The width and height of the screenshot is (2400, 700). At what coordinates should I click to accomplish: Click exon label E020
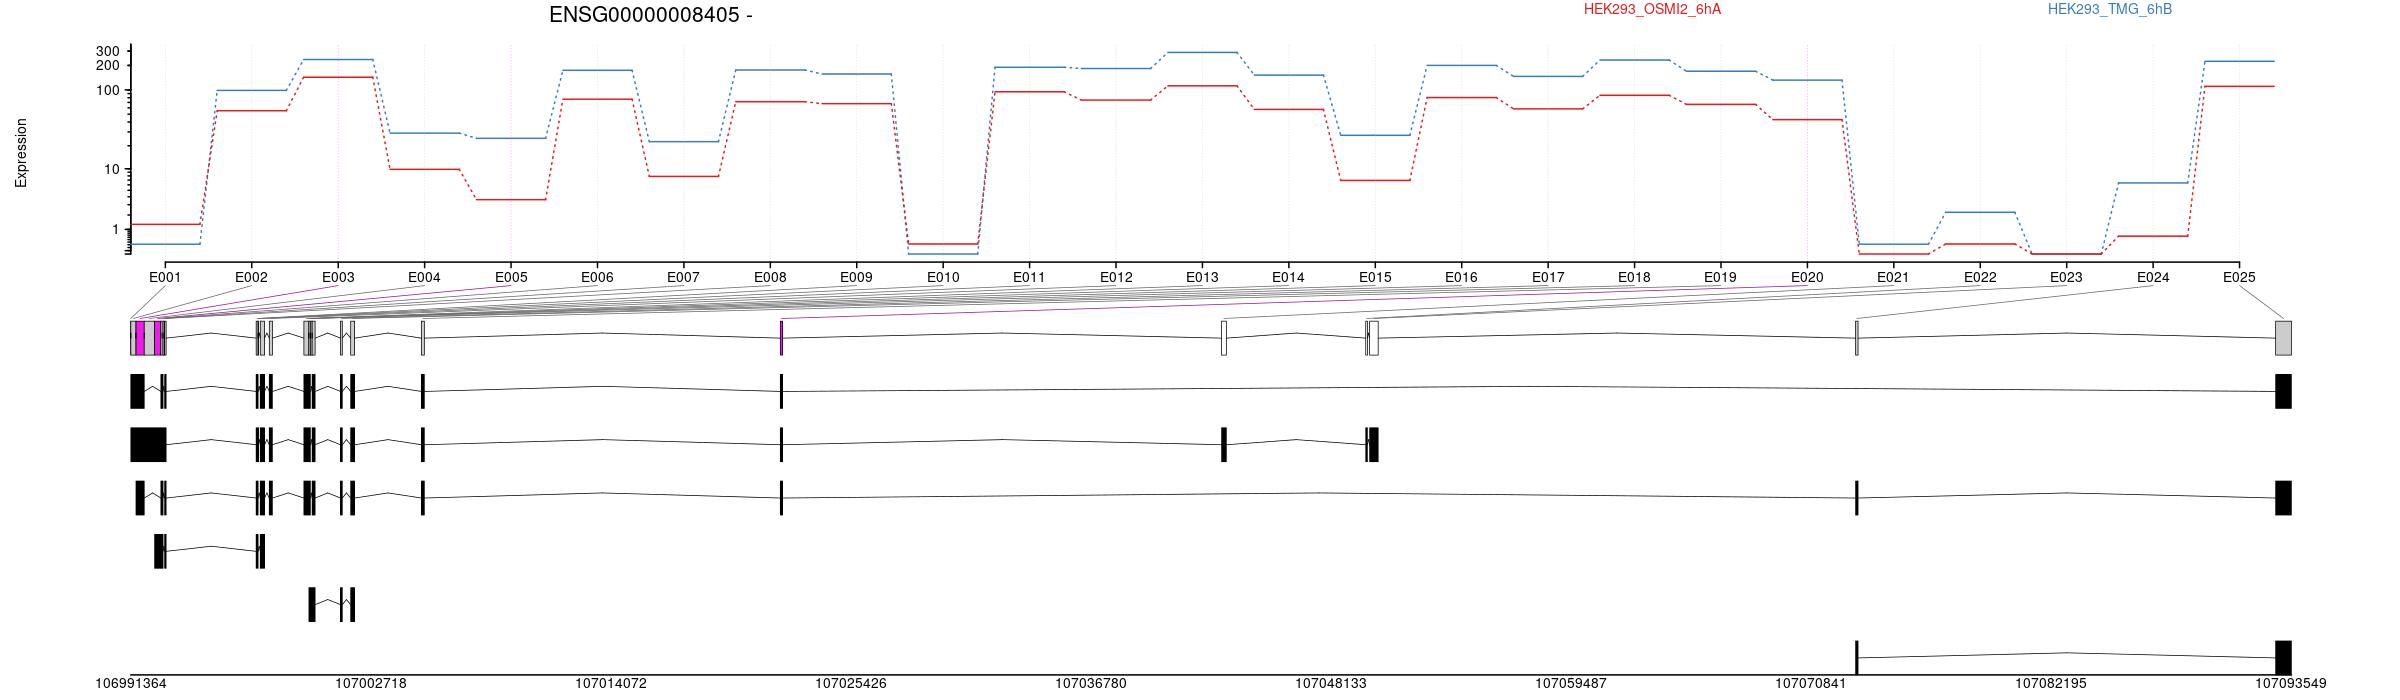1807,277
